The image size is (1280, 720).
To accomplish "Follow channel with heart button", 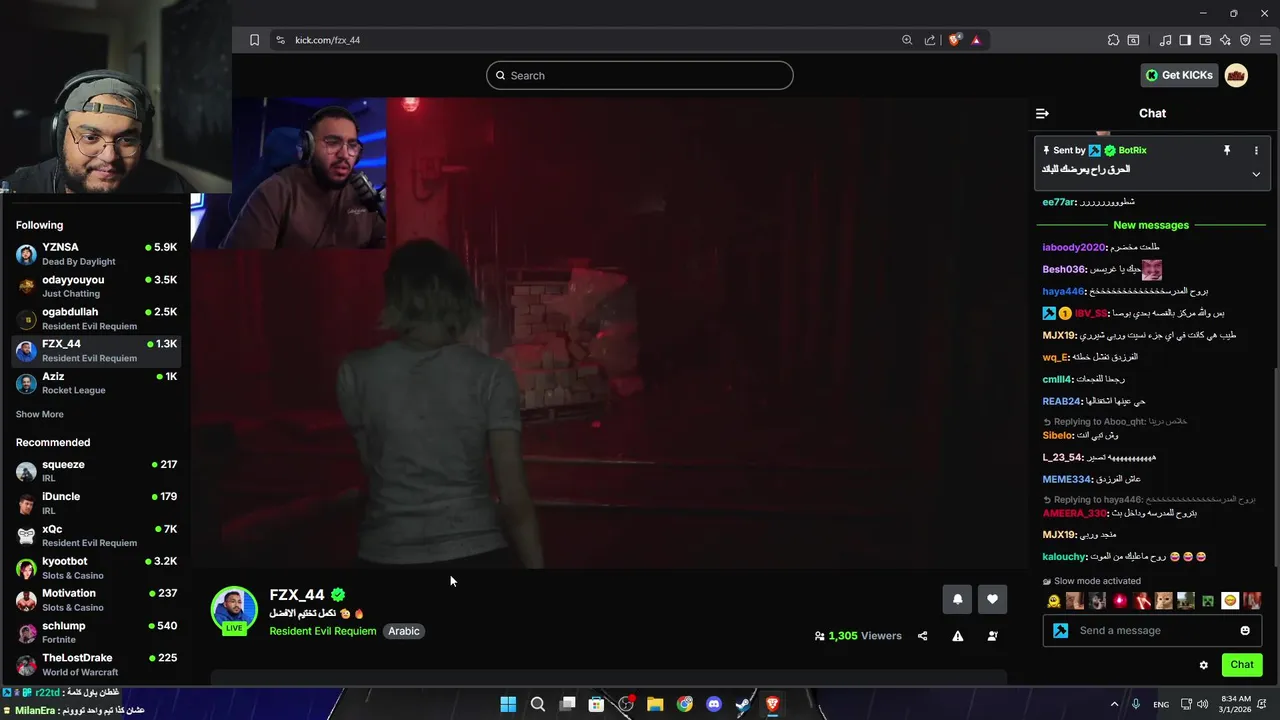I will coord(992,599).
